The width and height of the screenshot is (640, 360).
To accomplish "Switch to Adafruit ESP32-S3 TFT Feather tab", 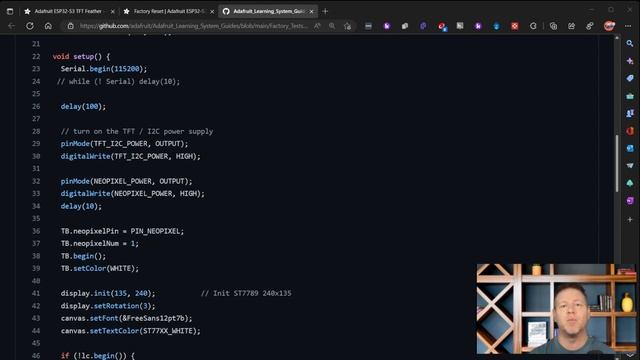I will pos(69,11).
